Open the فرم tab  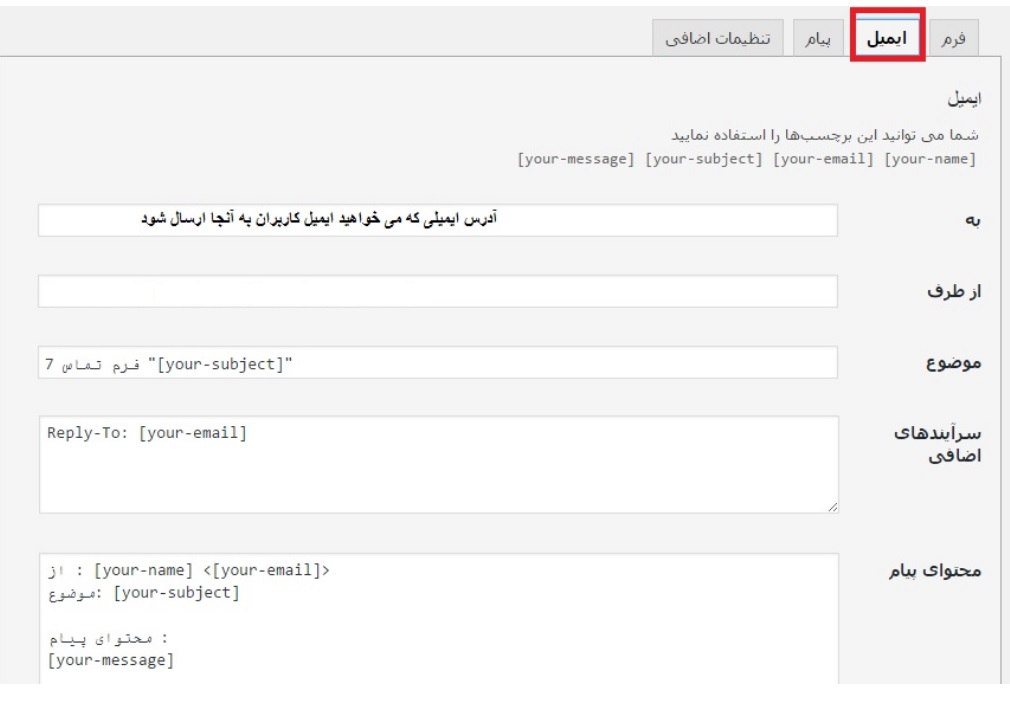coord(954,38)
